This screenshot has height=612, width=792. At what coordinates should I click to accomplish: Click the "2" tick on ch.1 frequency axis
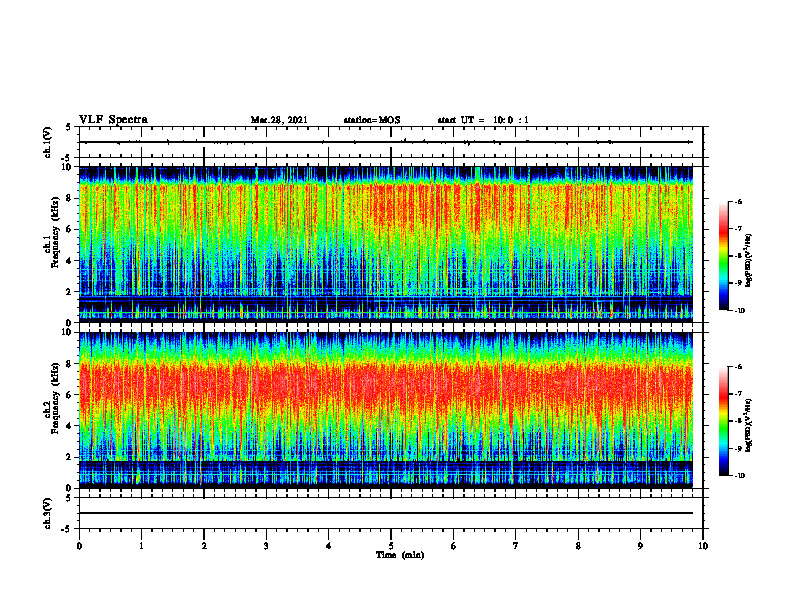pyautogui.click(x=70, y=292)
